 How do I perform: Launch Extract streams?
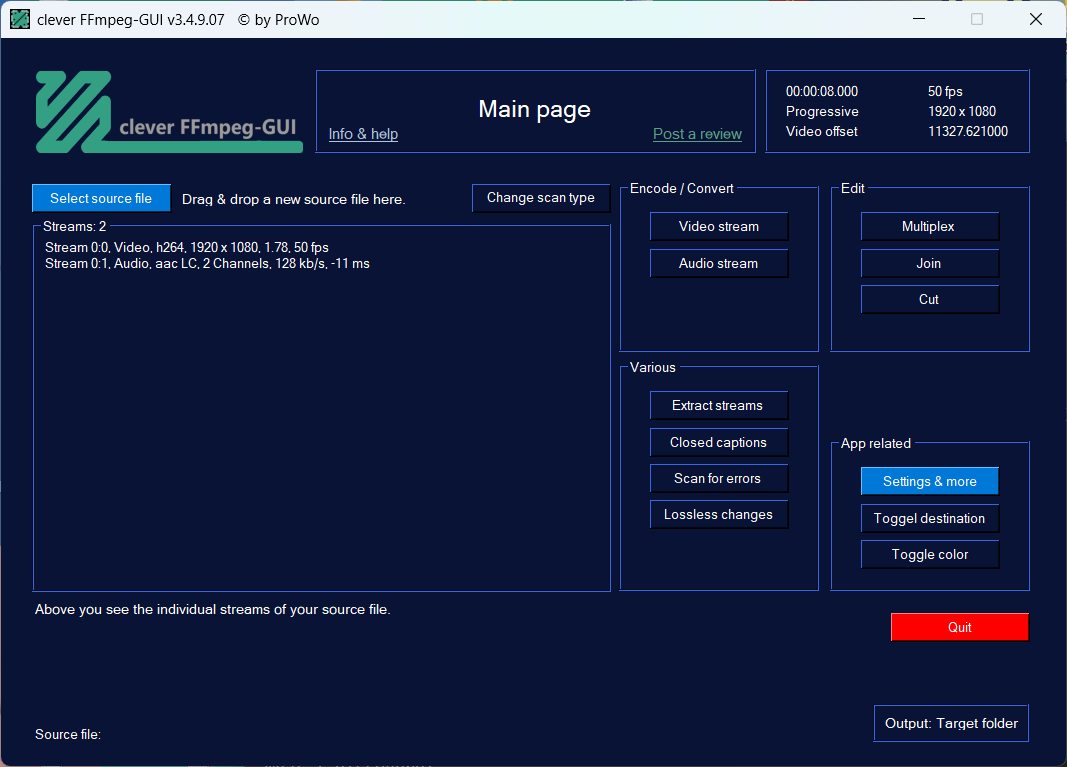coord(719,406)
